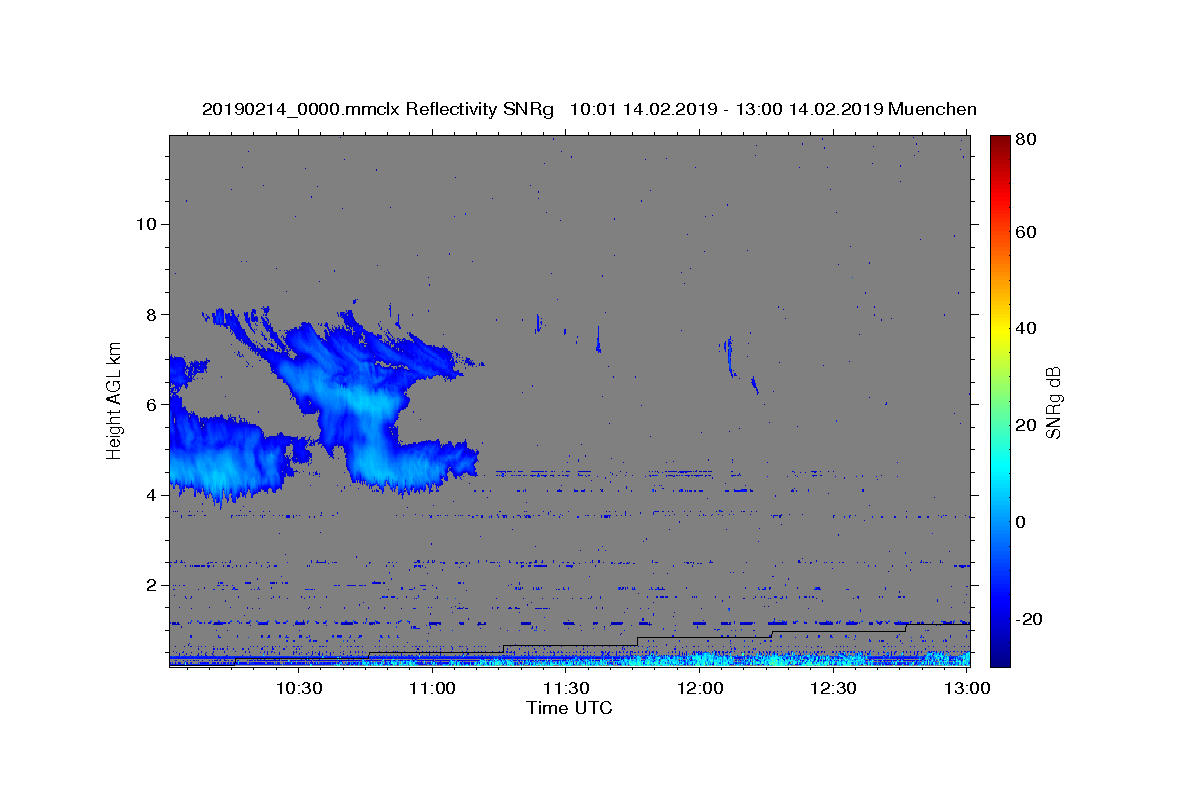Click the colorbar value 0
The width and height of the screenshot is (1200, 800).
click(1020, 522)
